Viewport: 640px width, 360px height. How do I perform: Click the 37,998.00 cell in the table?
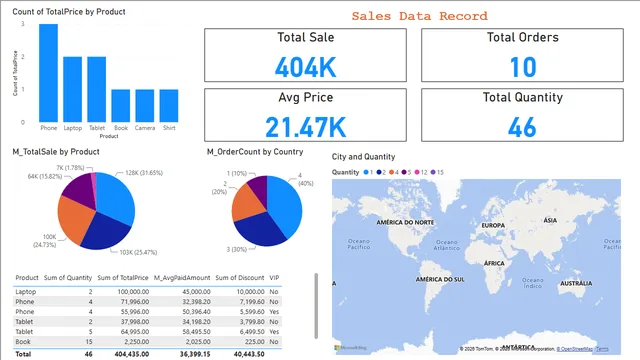point(135,322)
